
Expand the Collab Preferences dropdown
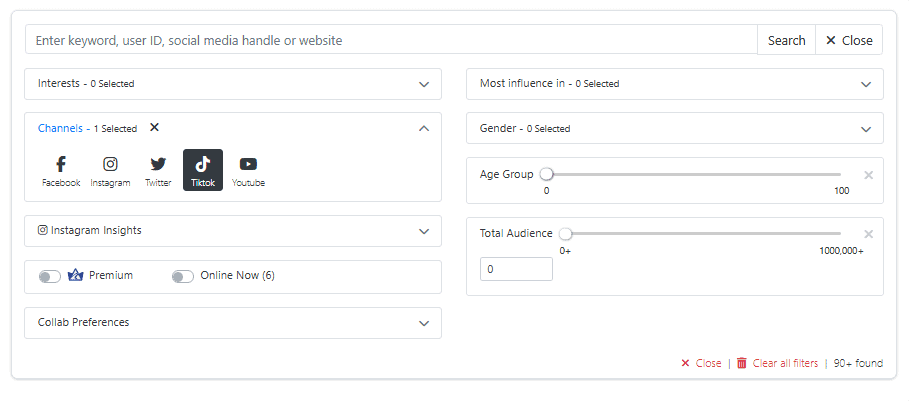click(233, 323)
